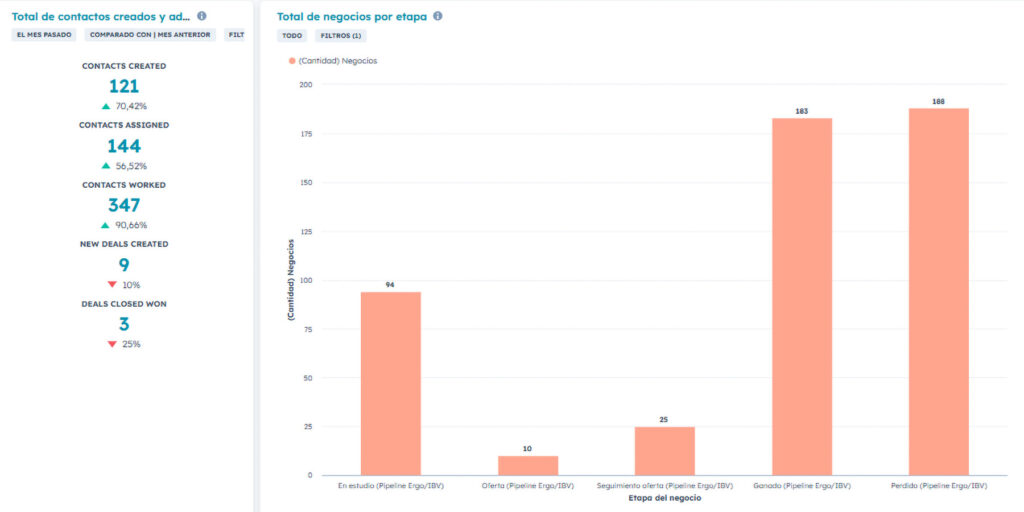
Task: Click info icon beside Total de contactos title
Action: click(202, 16)
